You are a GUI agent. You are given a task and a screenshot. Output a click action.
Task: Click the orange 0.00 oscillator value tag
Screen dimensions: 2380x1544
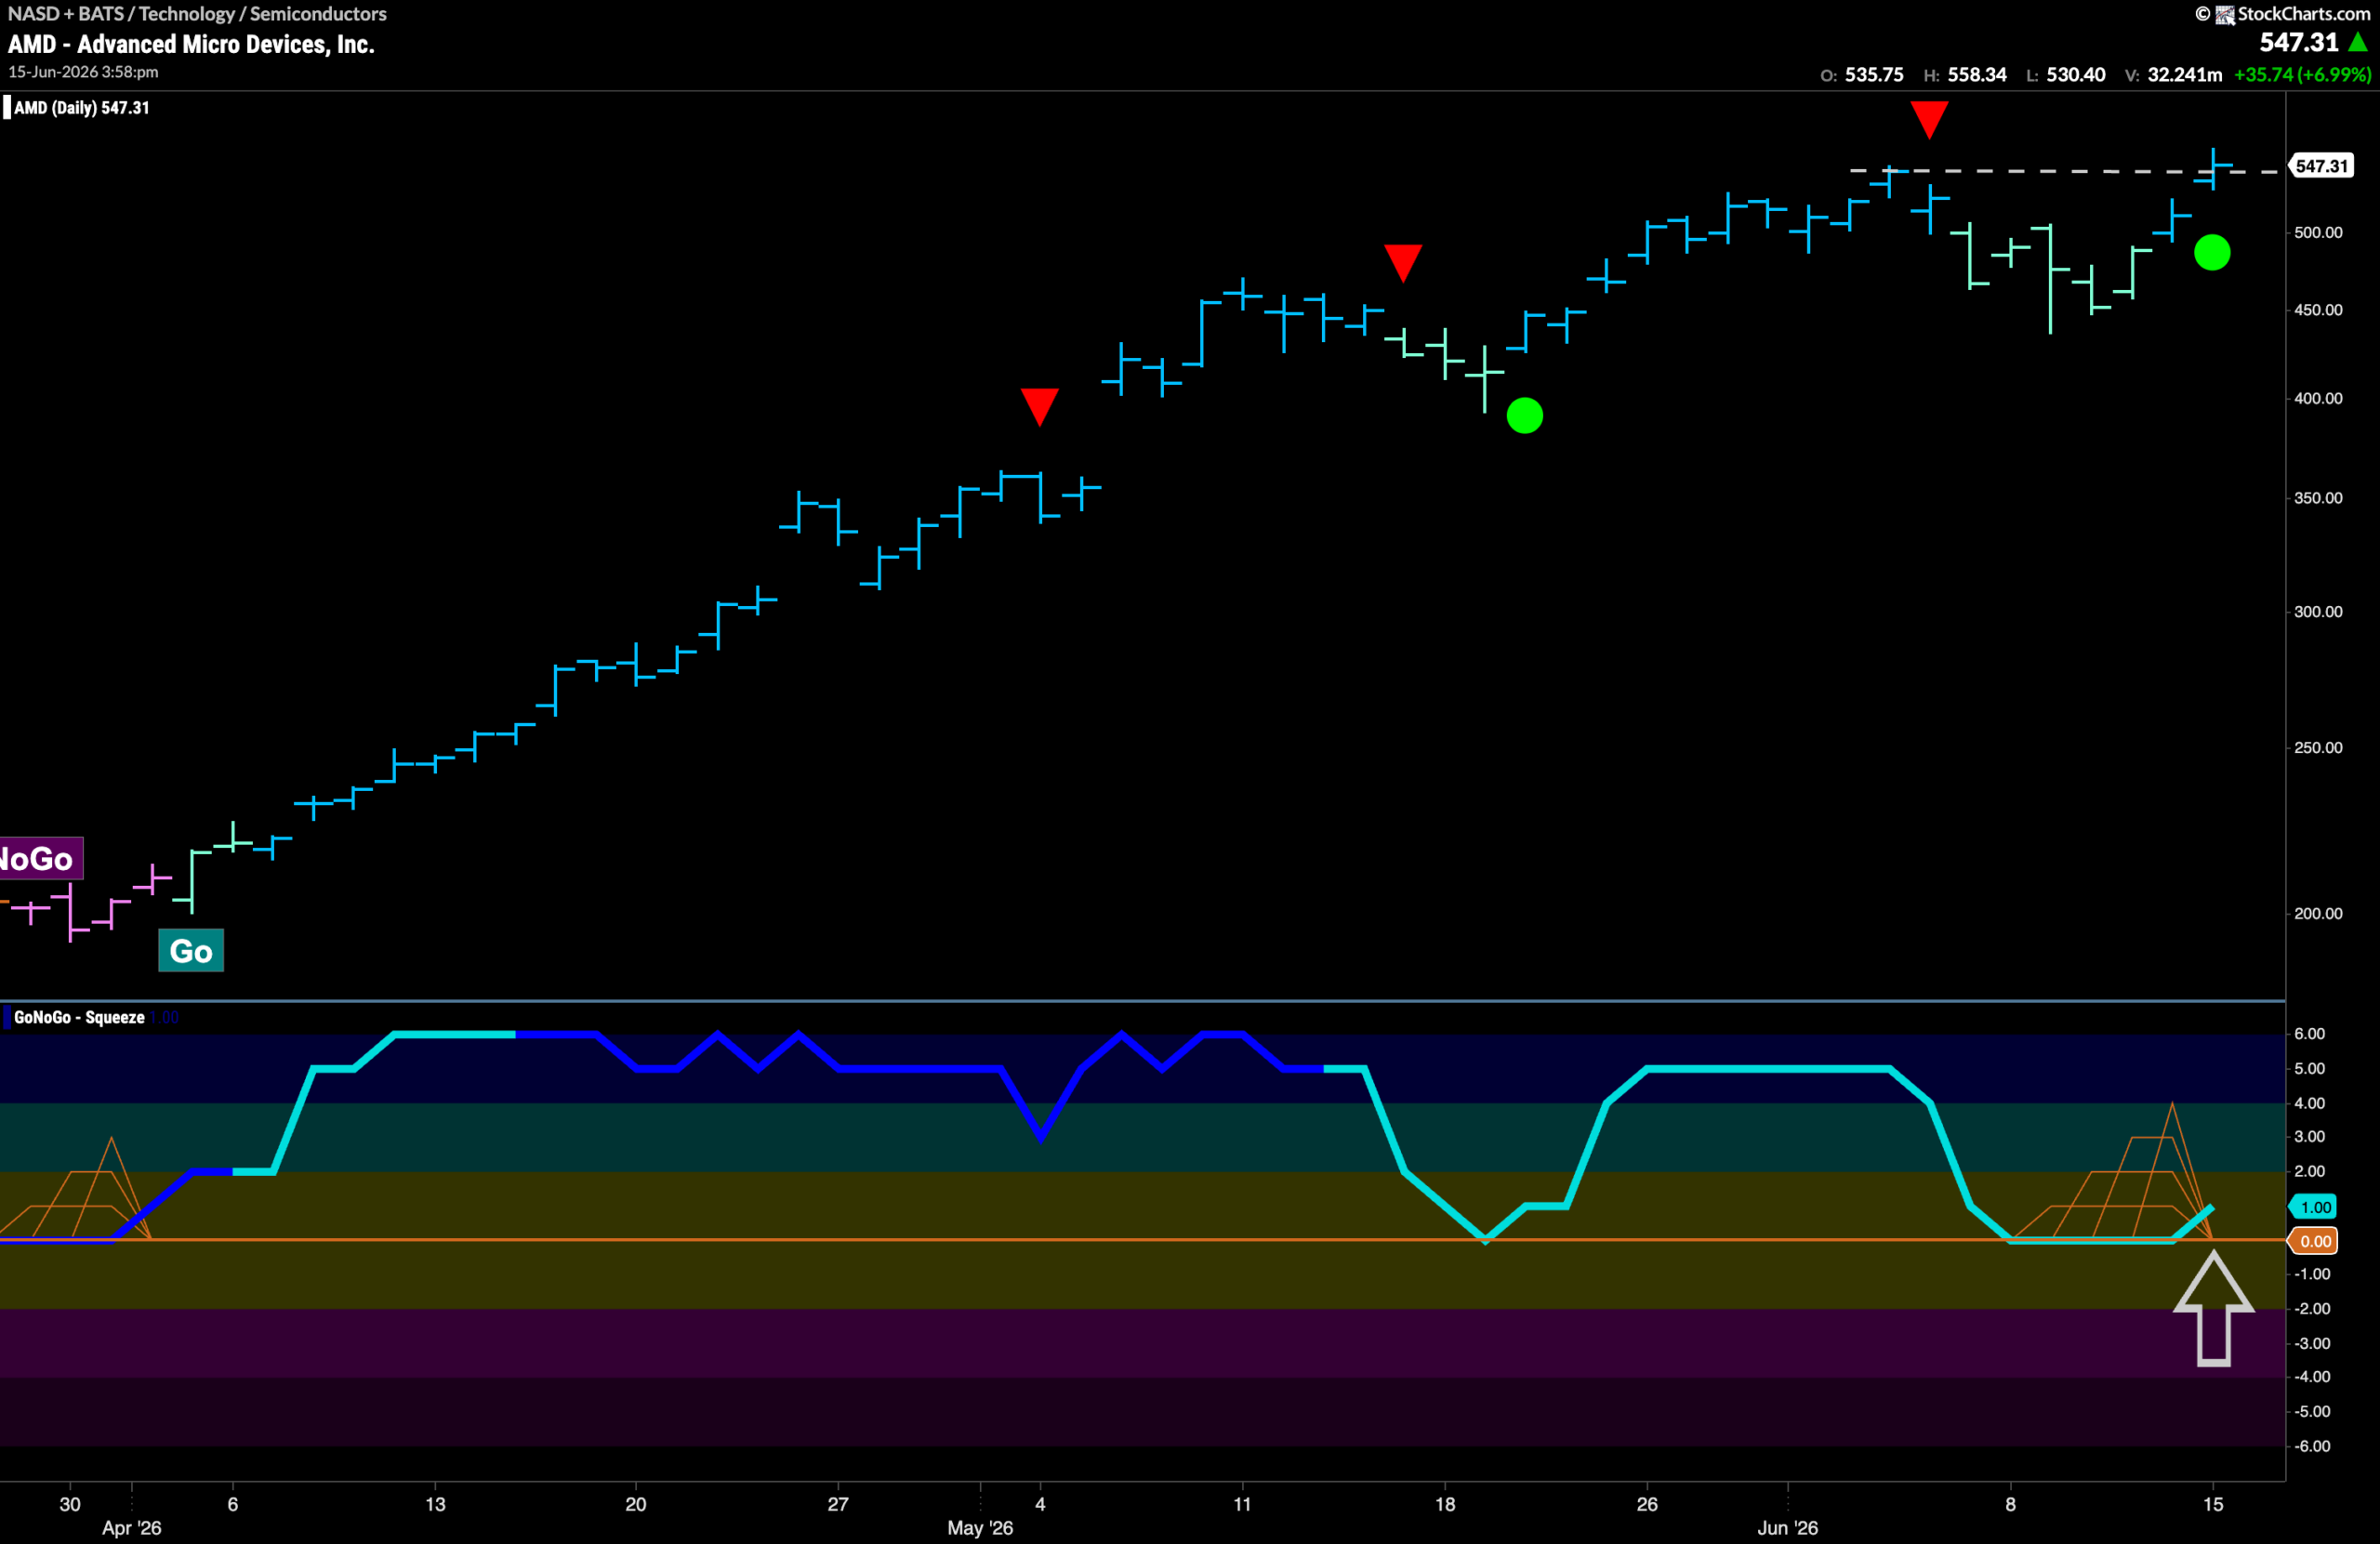pyautogui.click(x=2314, y=1241)
